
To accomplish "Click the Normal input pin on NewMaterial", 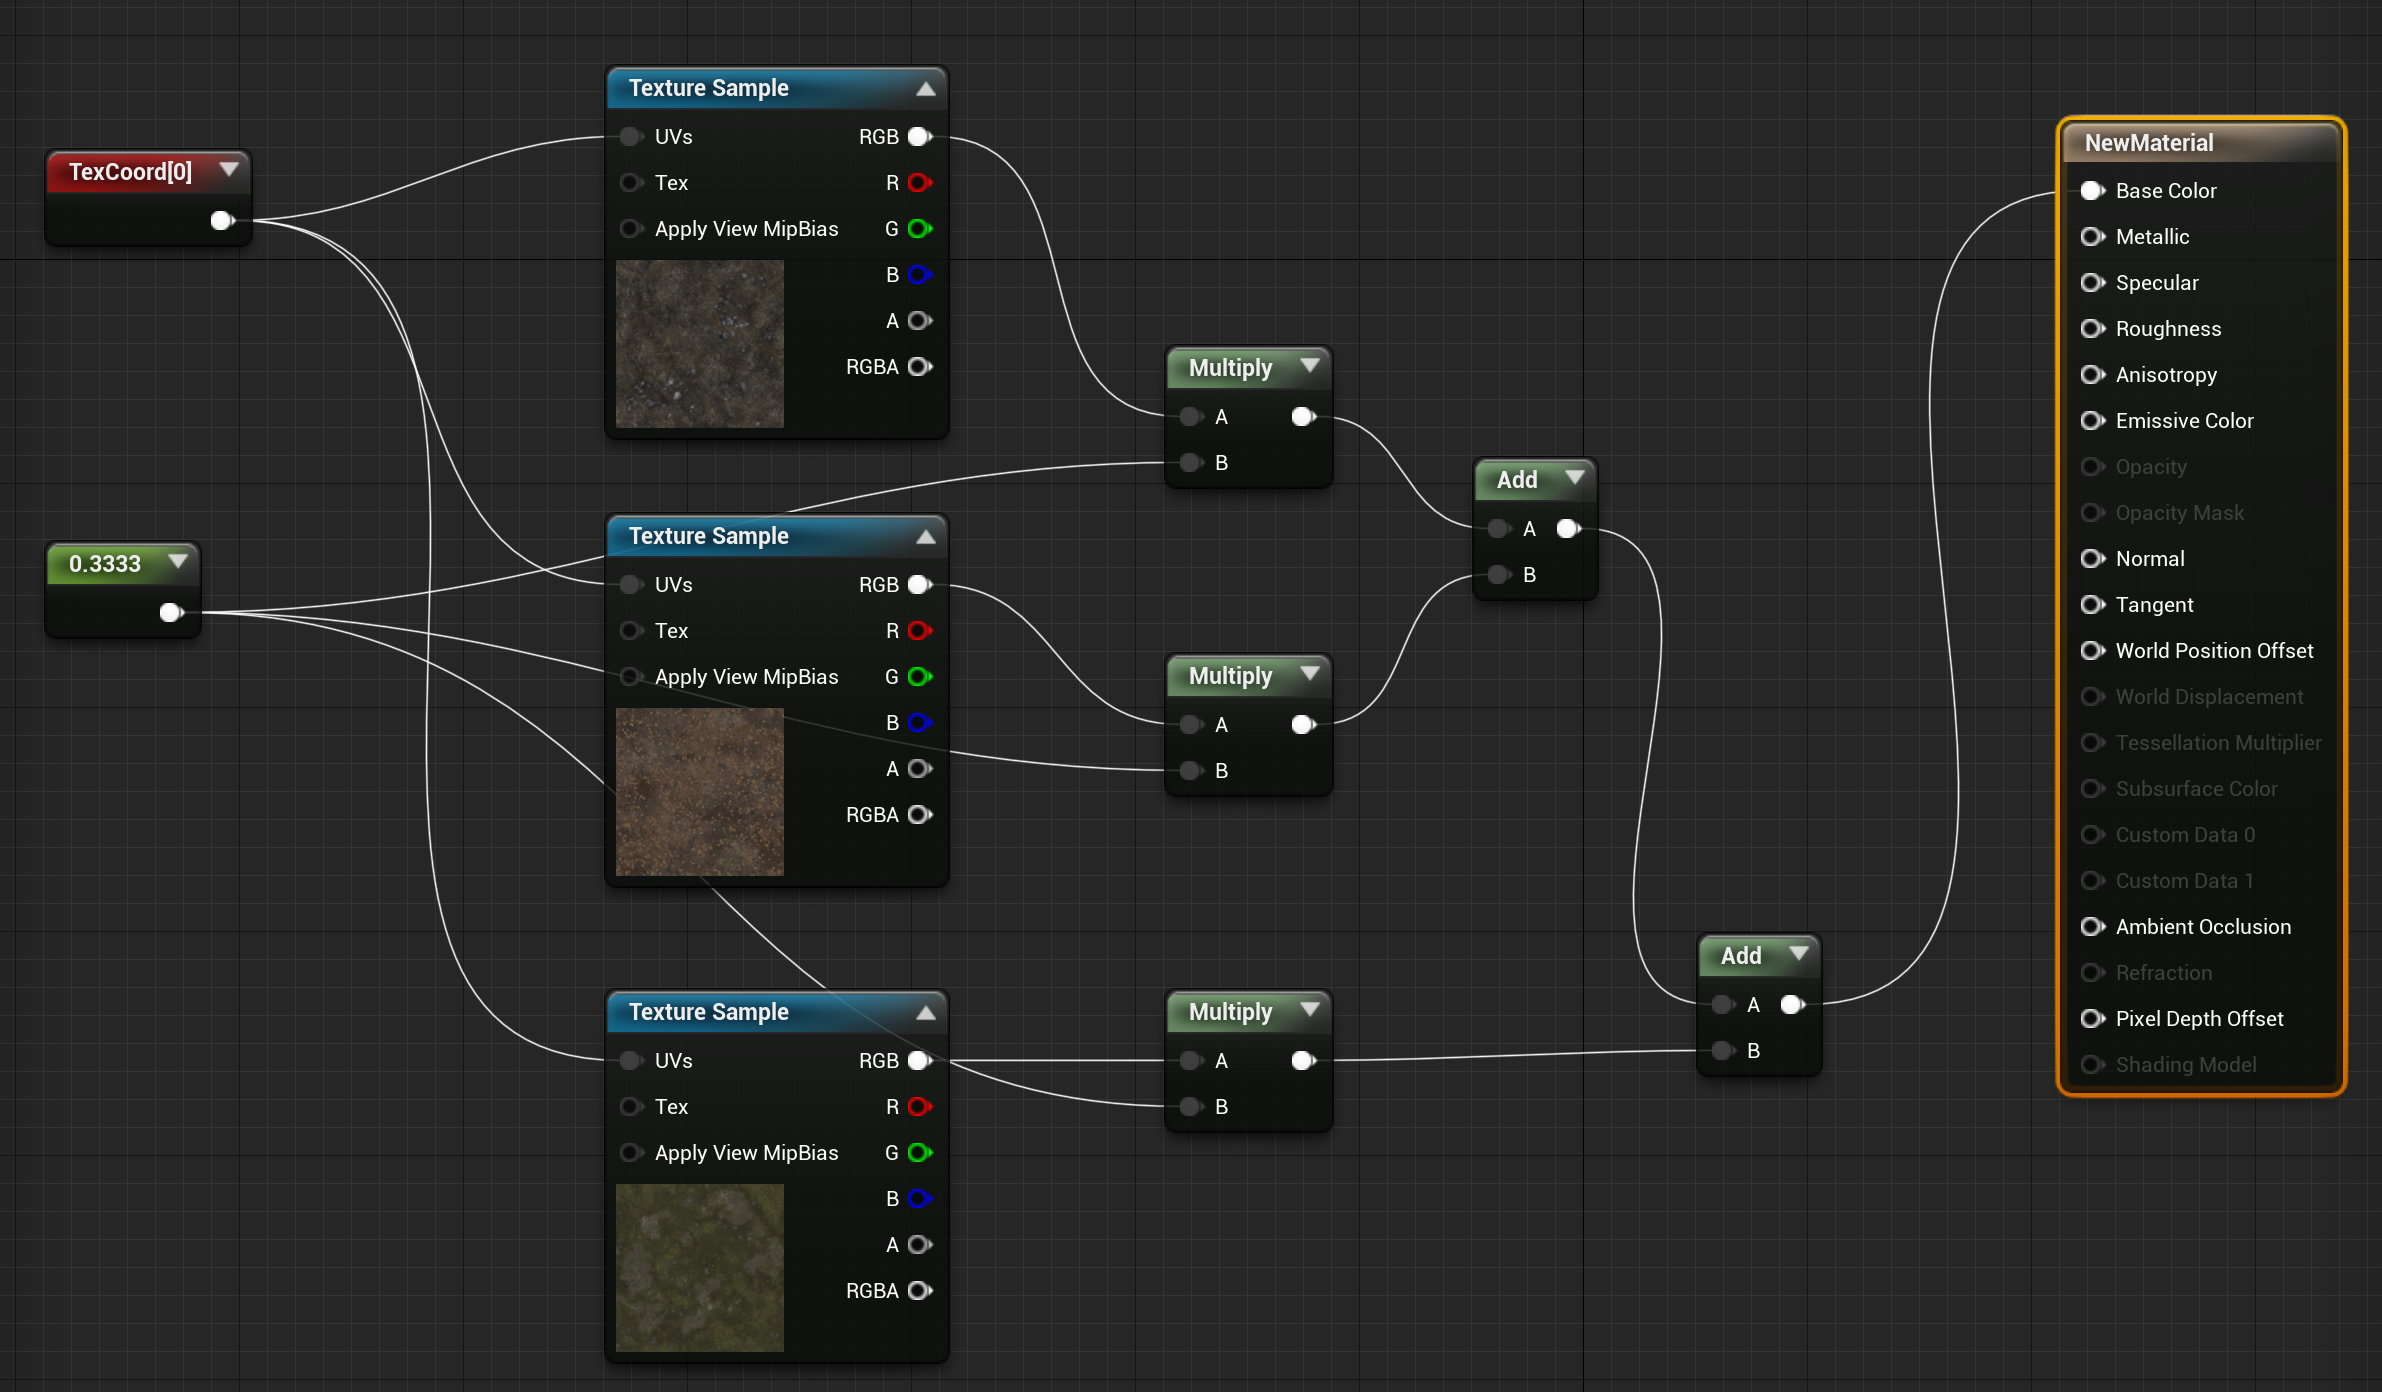I will tap(2092, 559).
